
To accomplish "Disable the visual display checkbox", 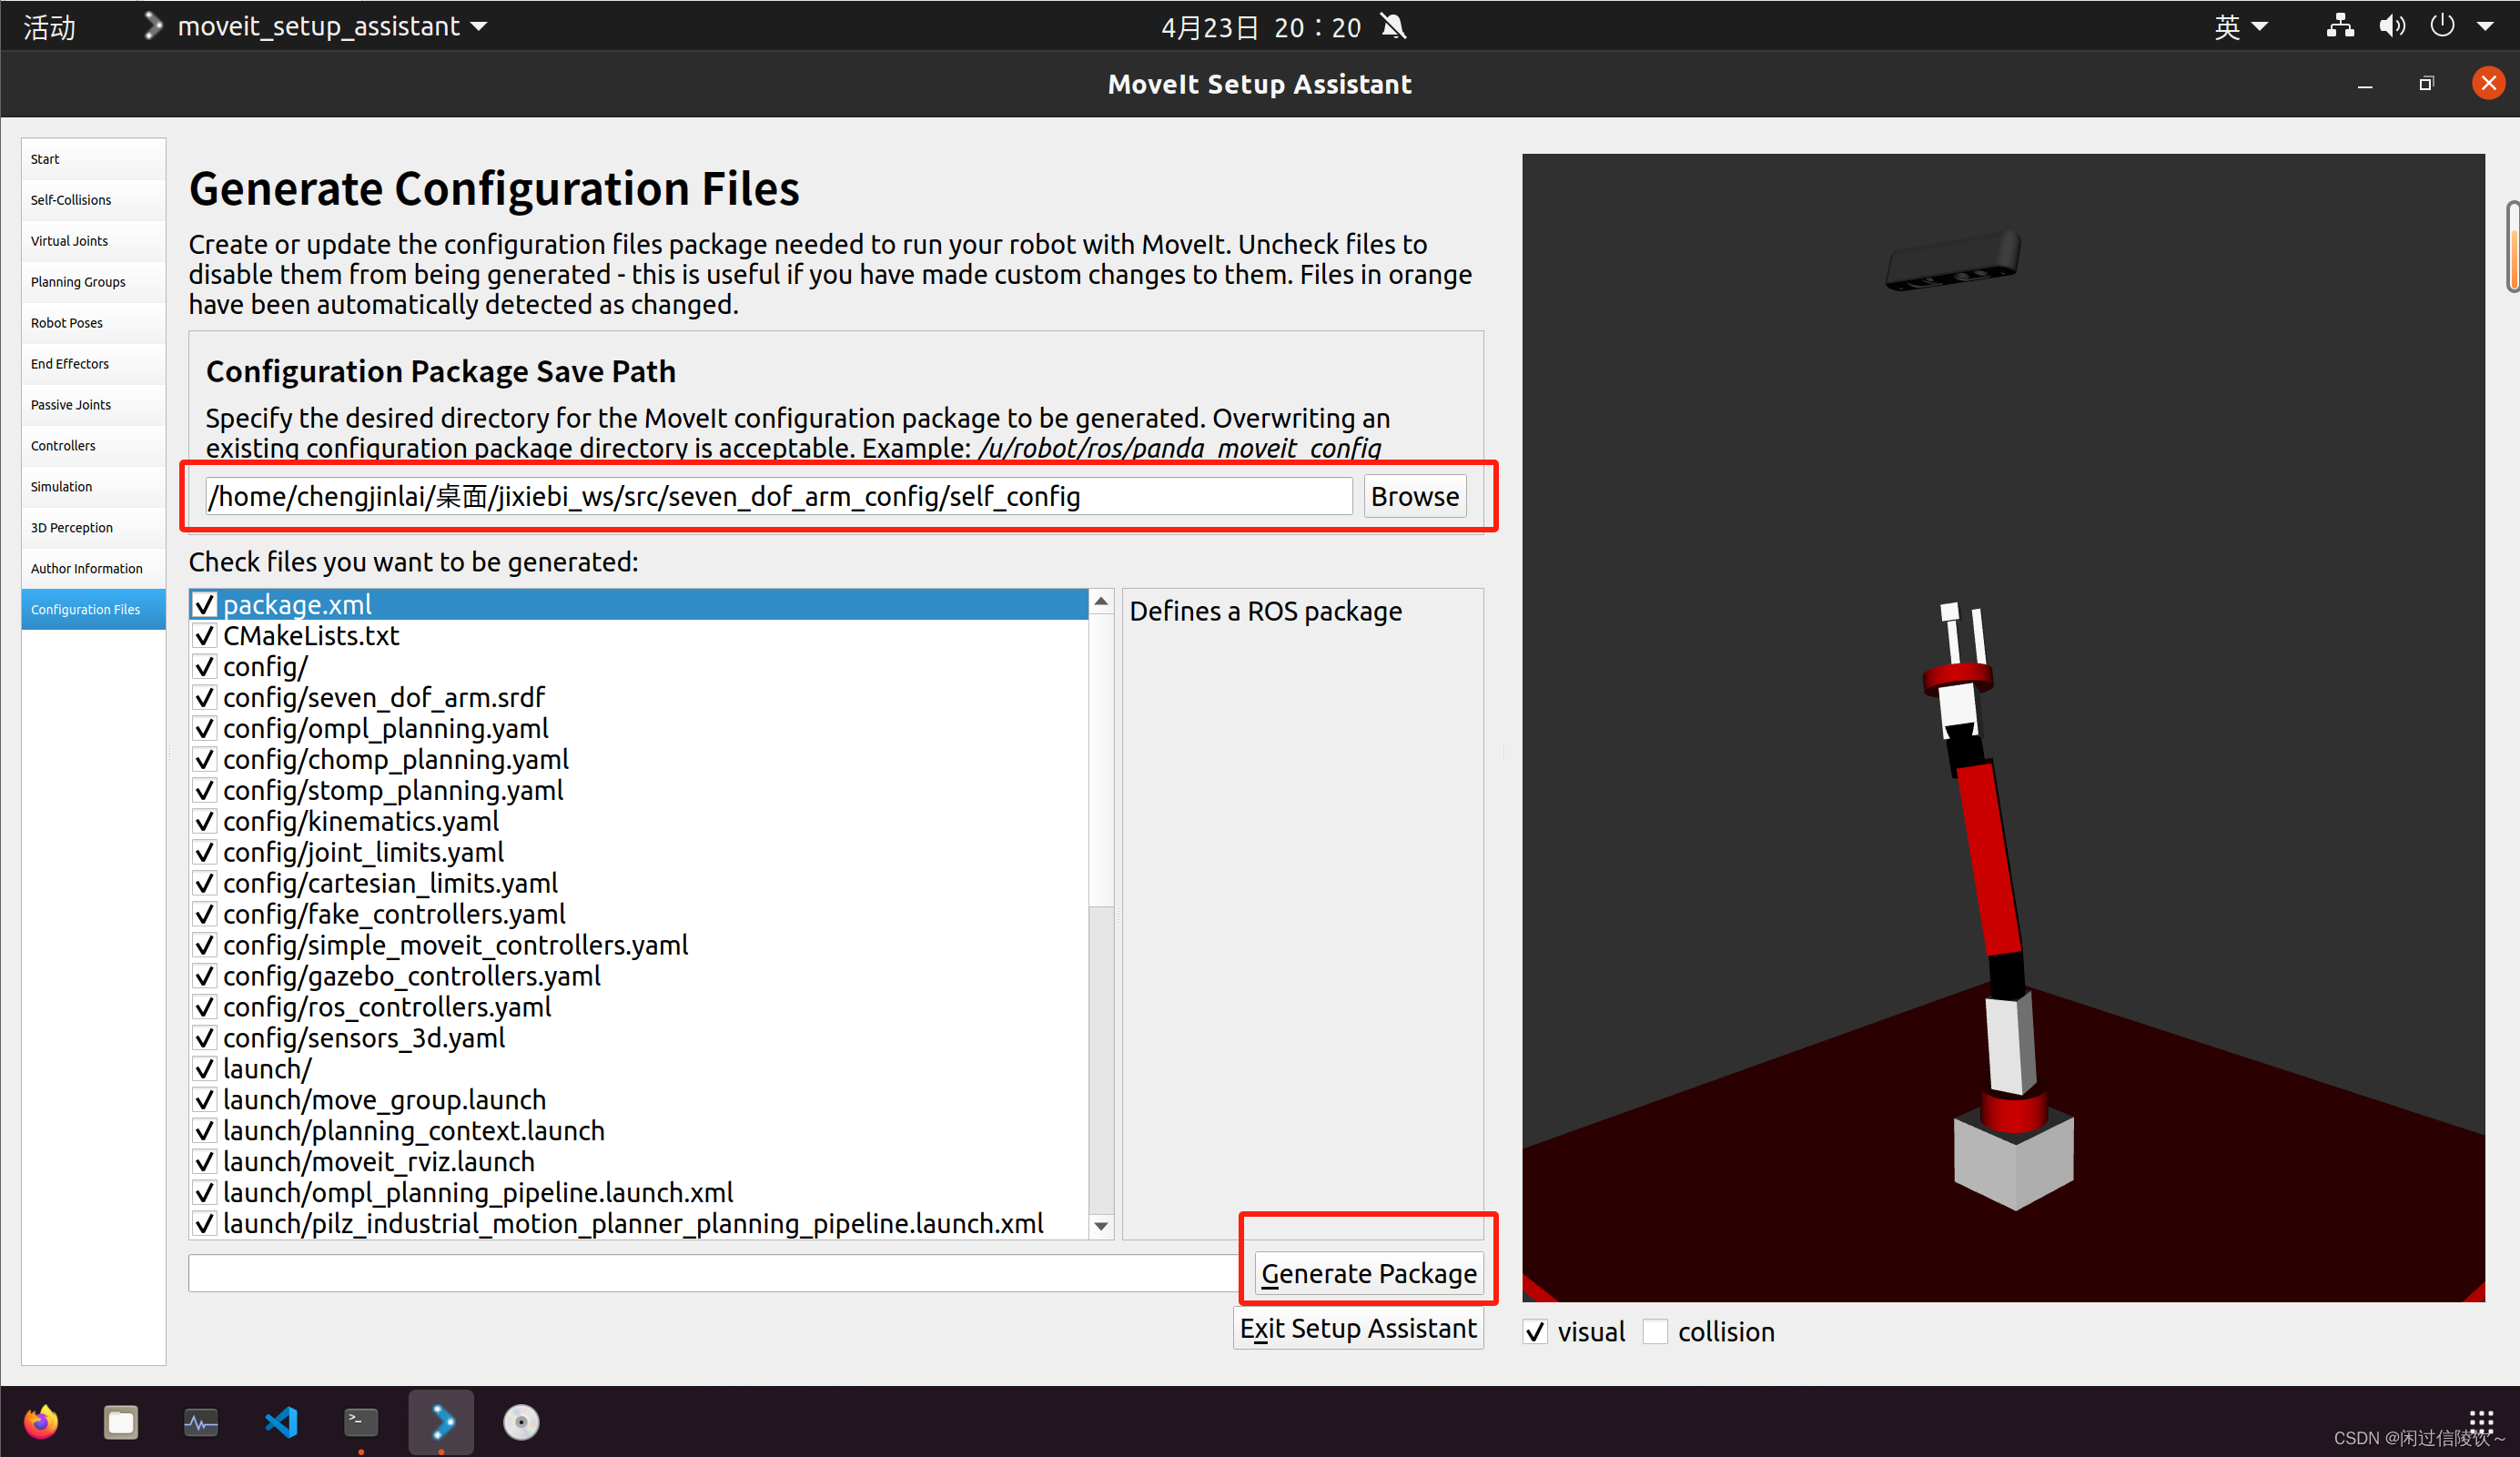I will 1536,1332.
